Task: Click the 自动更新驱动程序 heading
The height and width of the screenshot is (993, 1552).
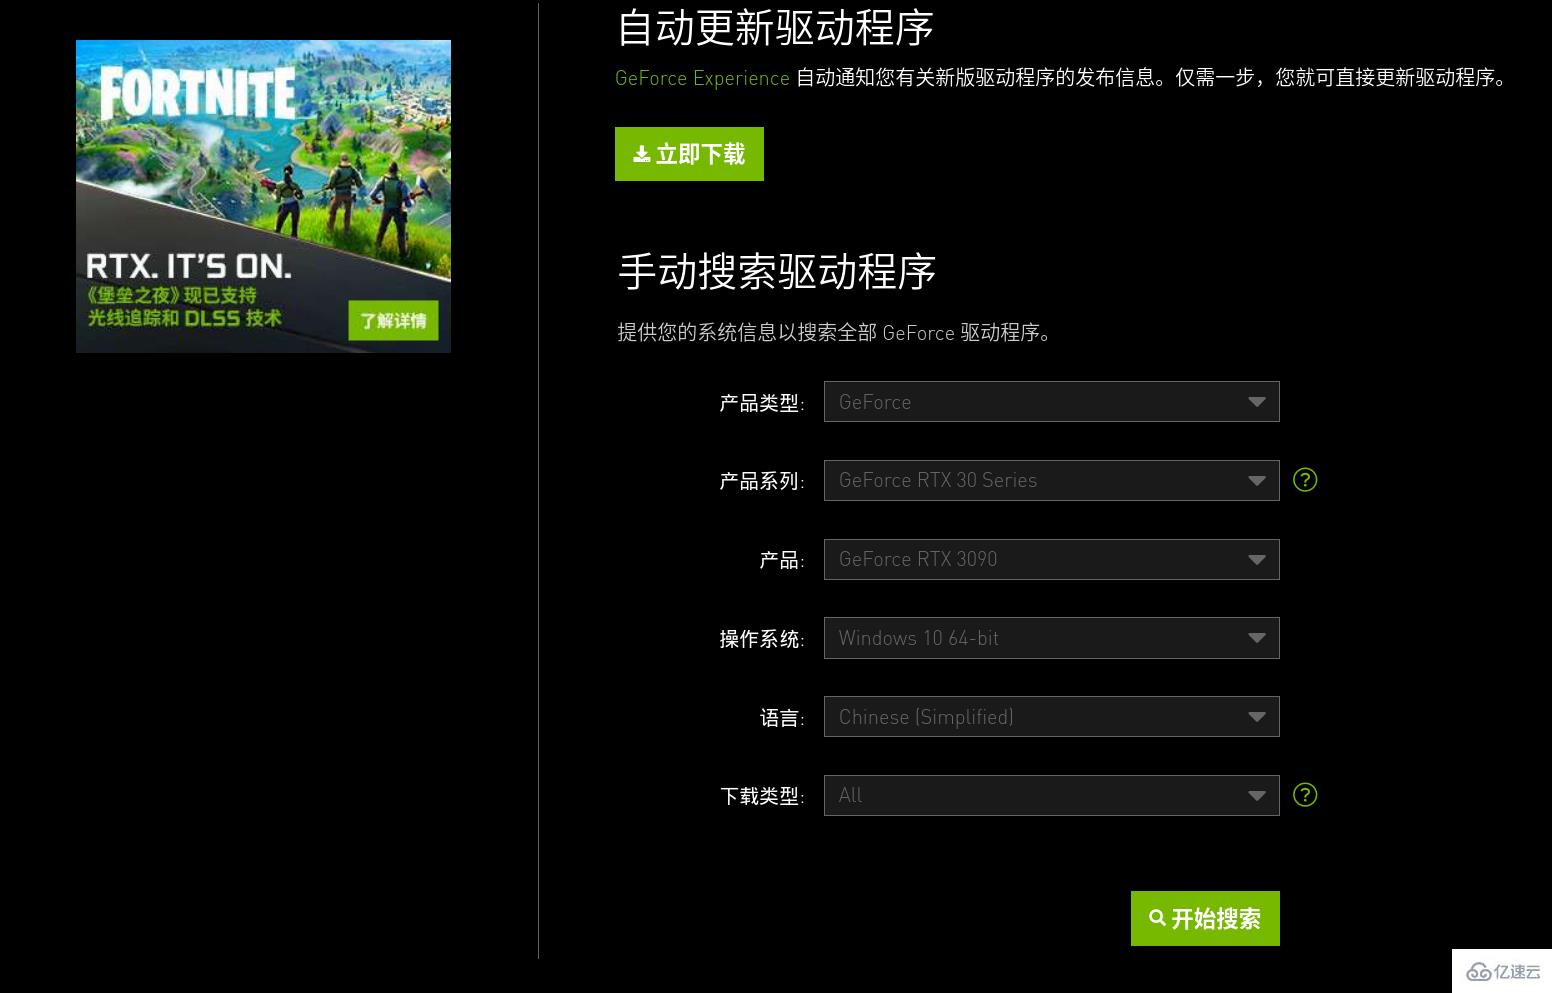Action: [x=775, y=28]
